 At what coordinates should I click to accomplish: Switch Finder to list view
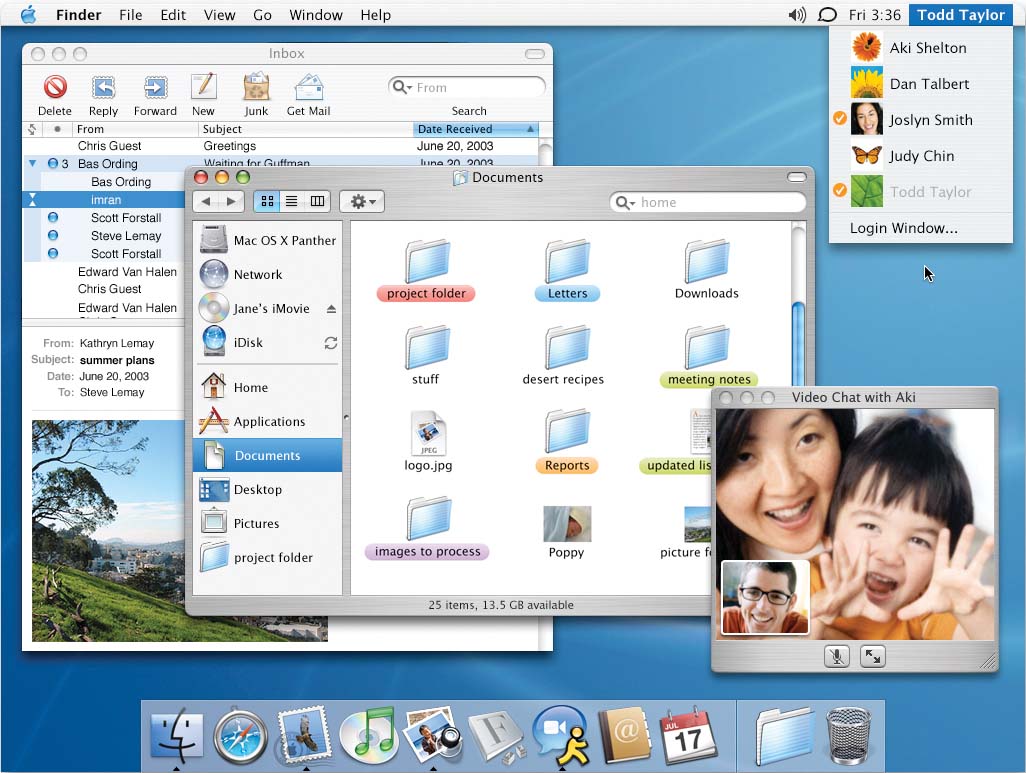291,202
